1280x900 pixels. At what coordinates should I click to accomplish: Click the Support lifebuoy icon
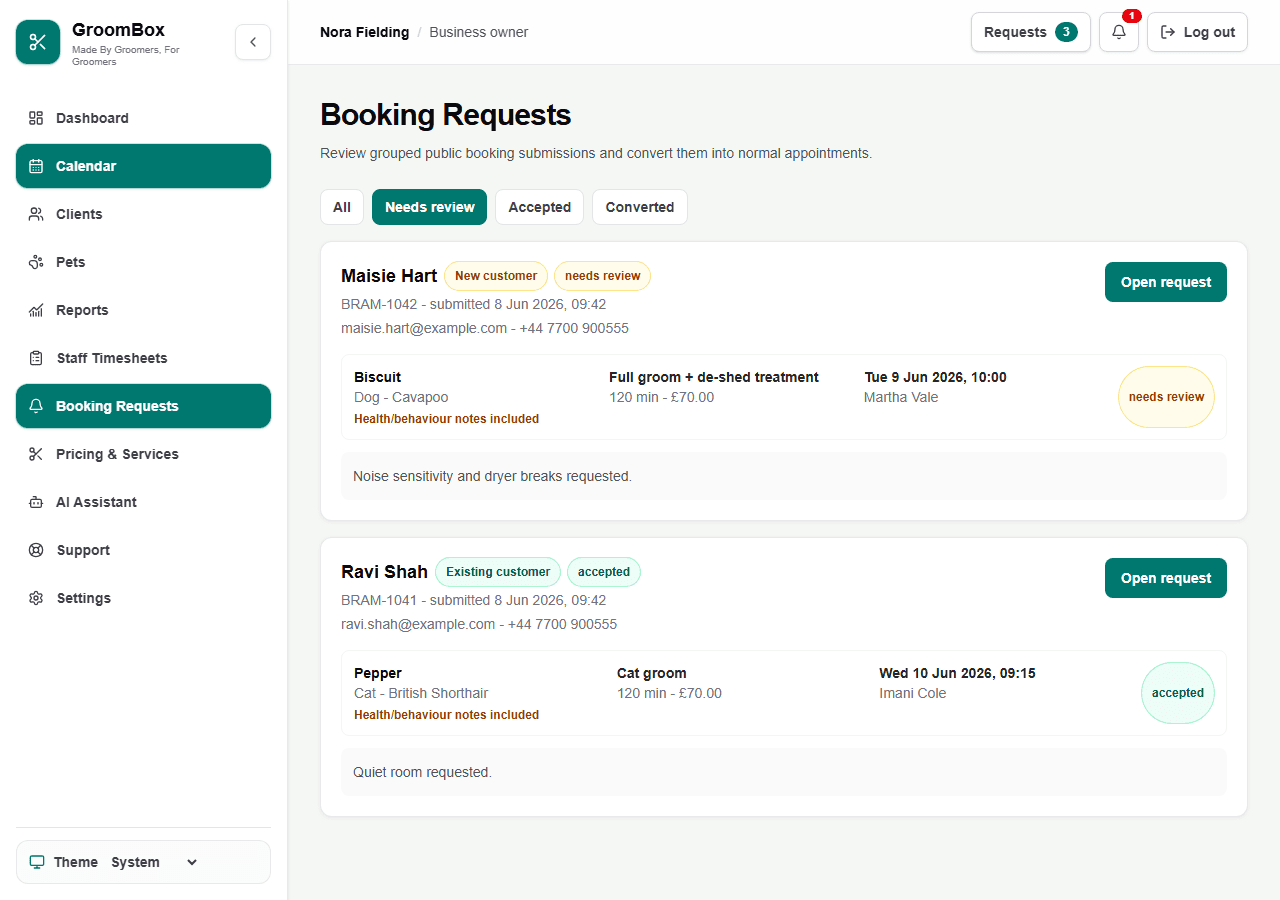pyautogui.click(x=36, y=550)
